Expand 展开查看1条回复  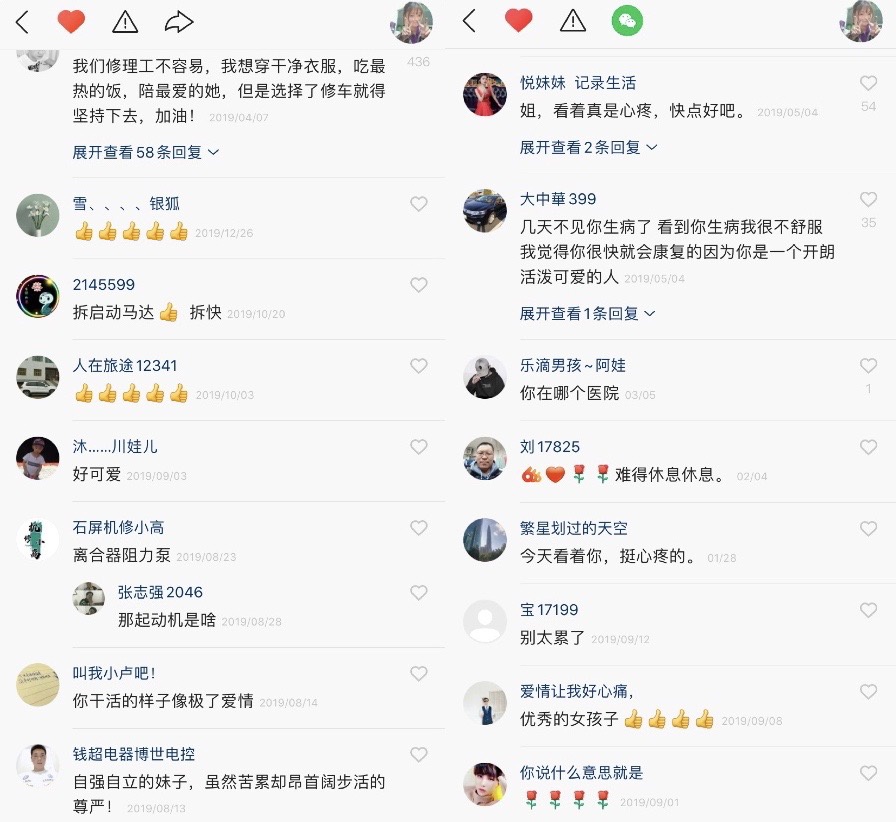587,313
